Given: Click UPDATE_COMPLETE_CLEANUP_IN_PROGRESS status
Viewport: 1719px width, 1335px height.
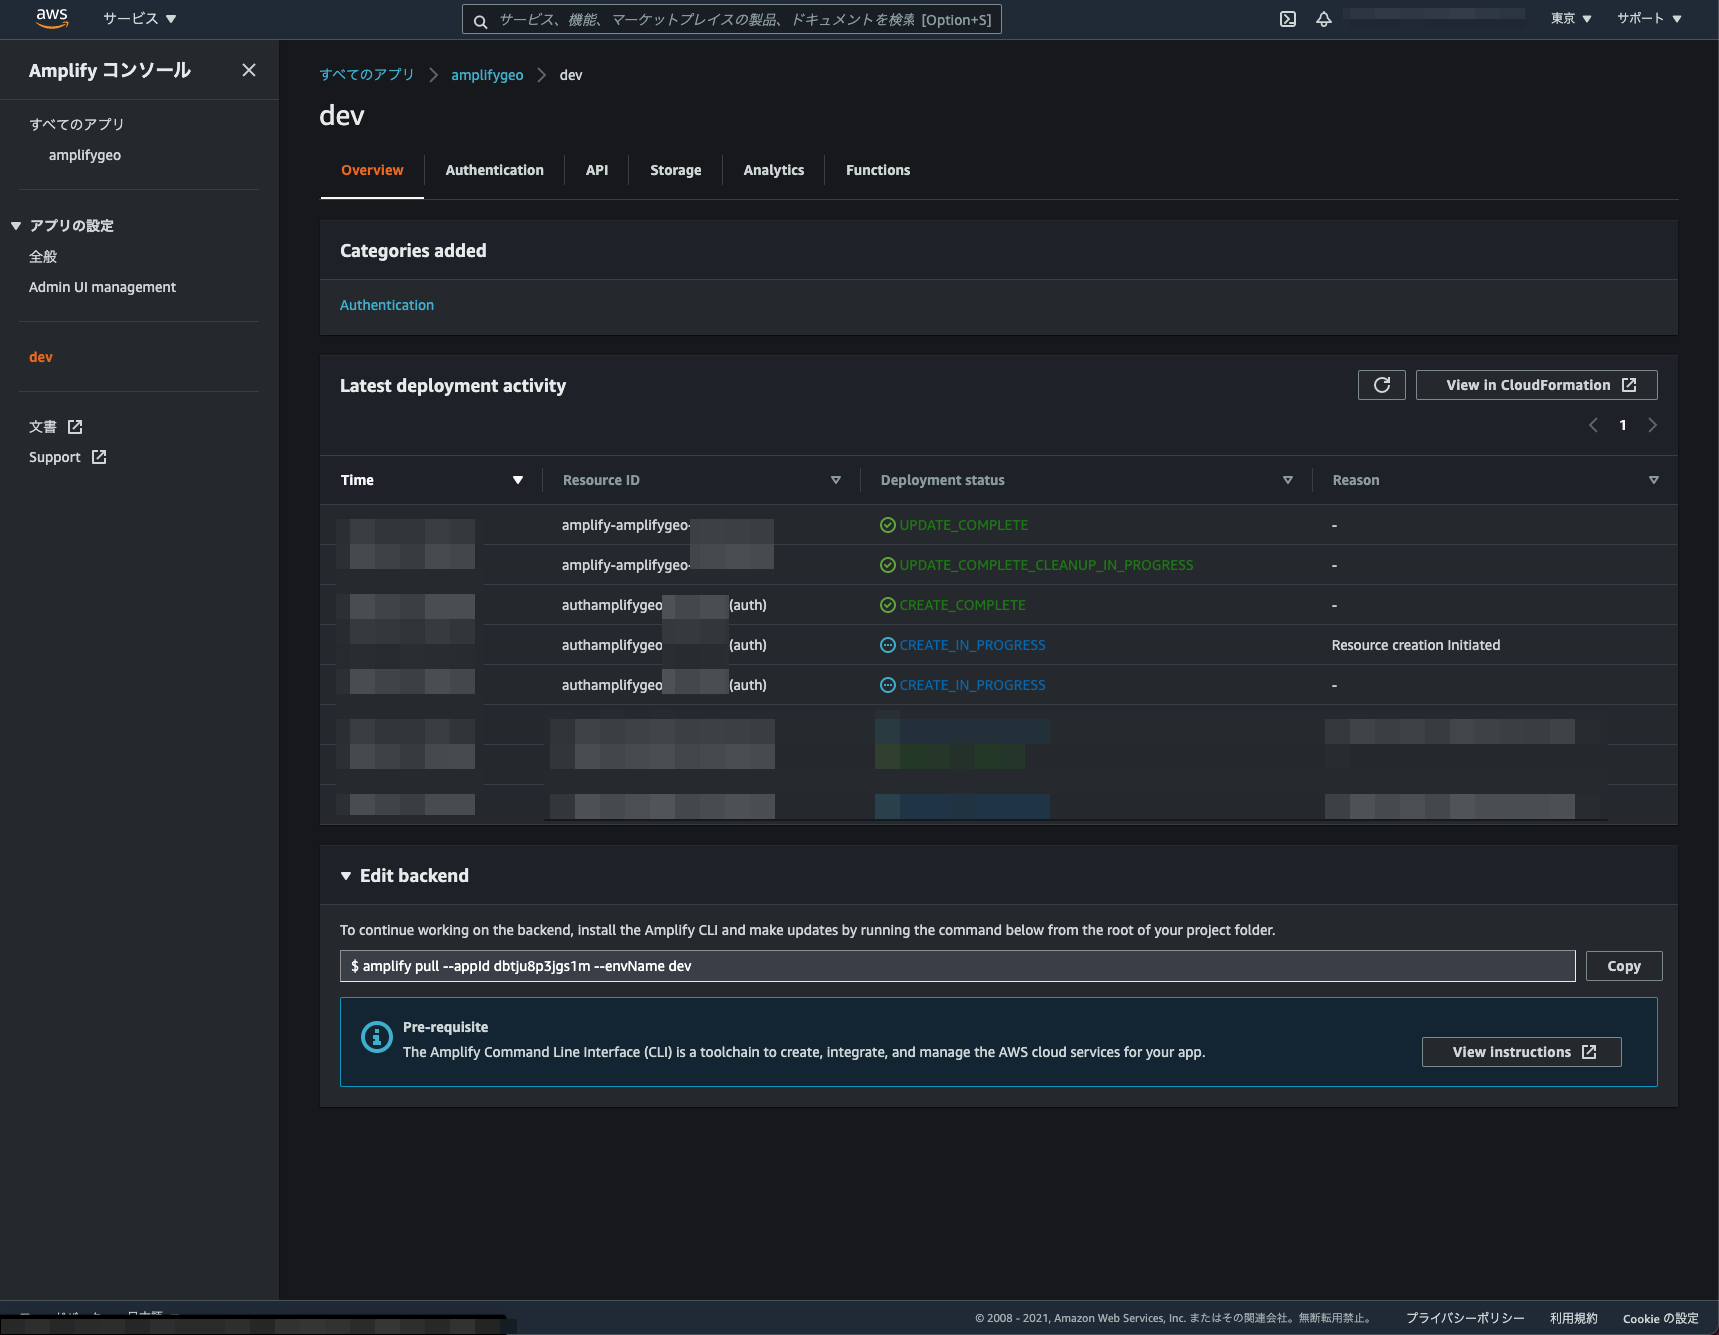Looking at the screenshot, I should [x=1046, y=565].
